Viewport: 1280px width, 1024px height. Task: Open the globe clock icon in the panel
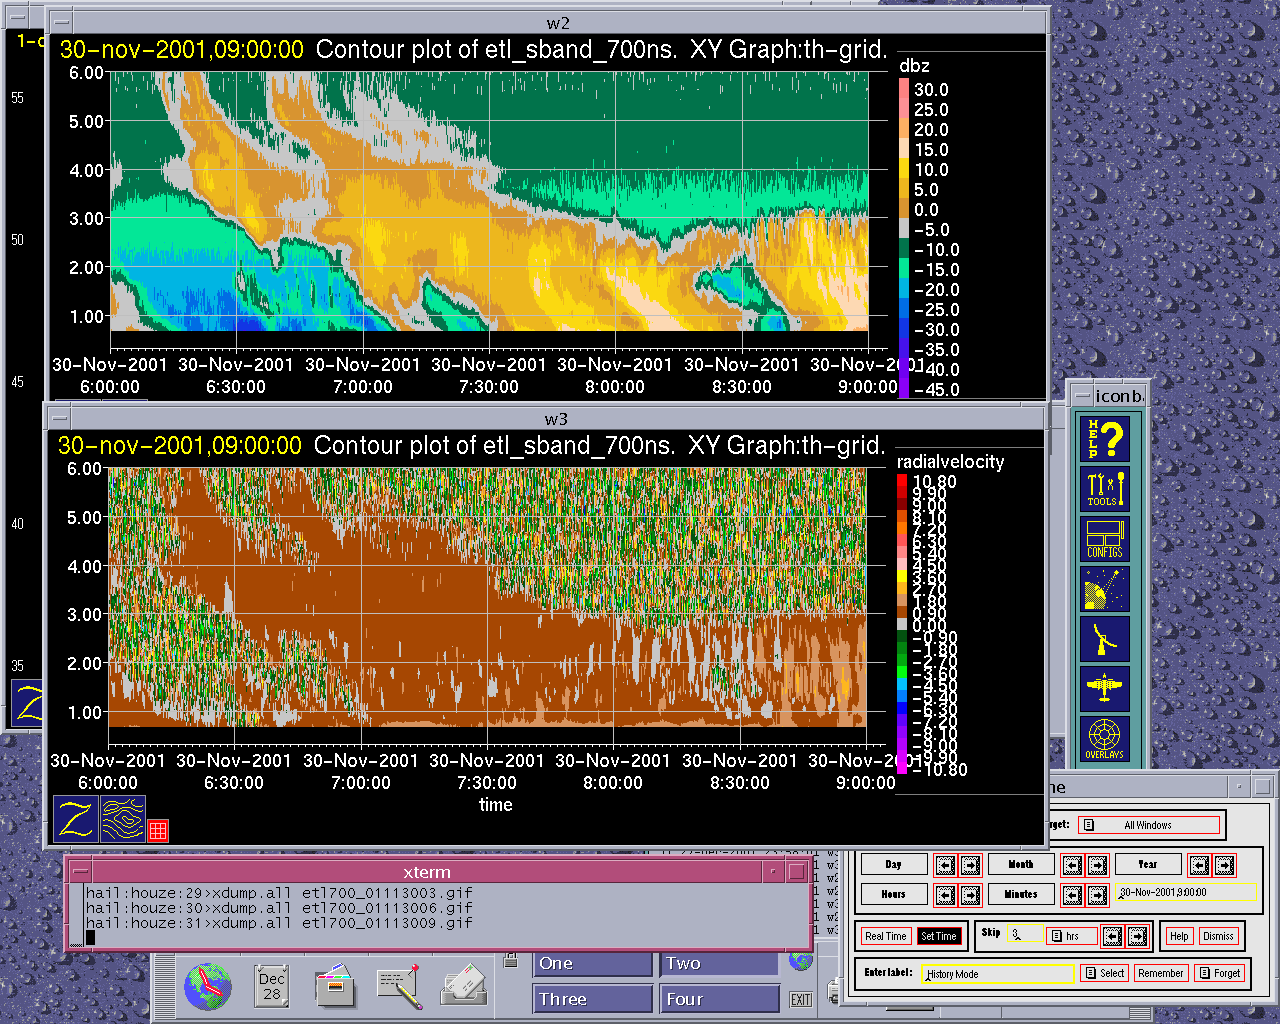pyautogui.click(x=208, y=986)
